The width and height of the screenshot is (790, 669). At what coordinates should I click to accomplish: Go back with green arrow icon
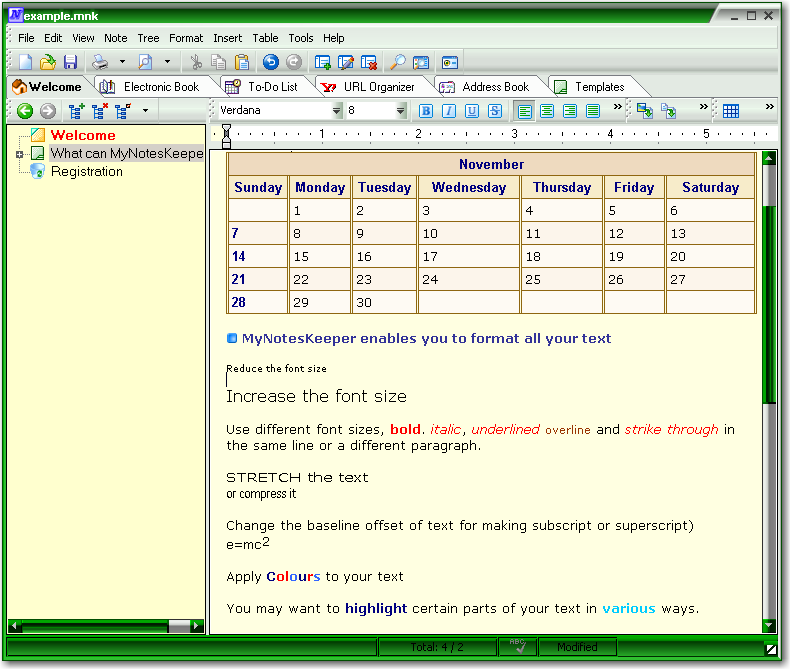pyautogui.click(x=25, y=111)
